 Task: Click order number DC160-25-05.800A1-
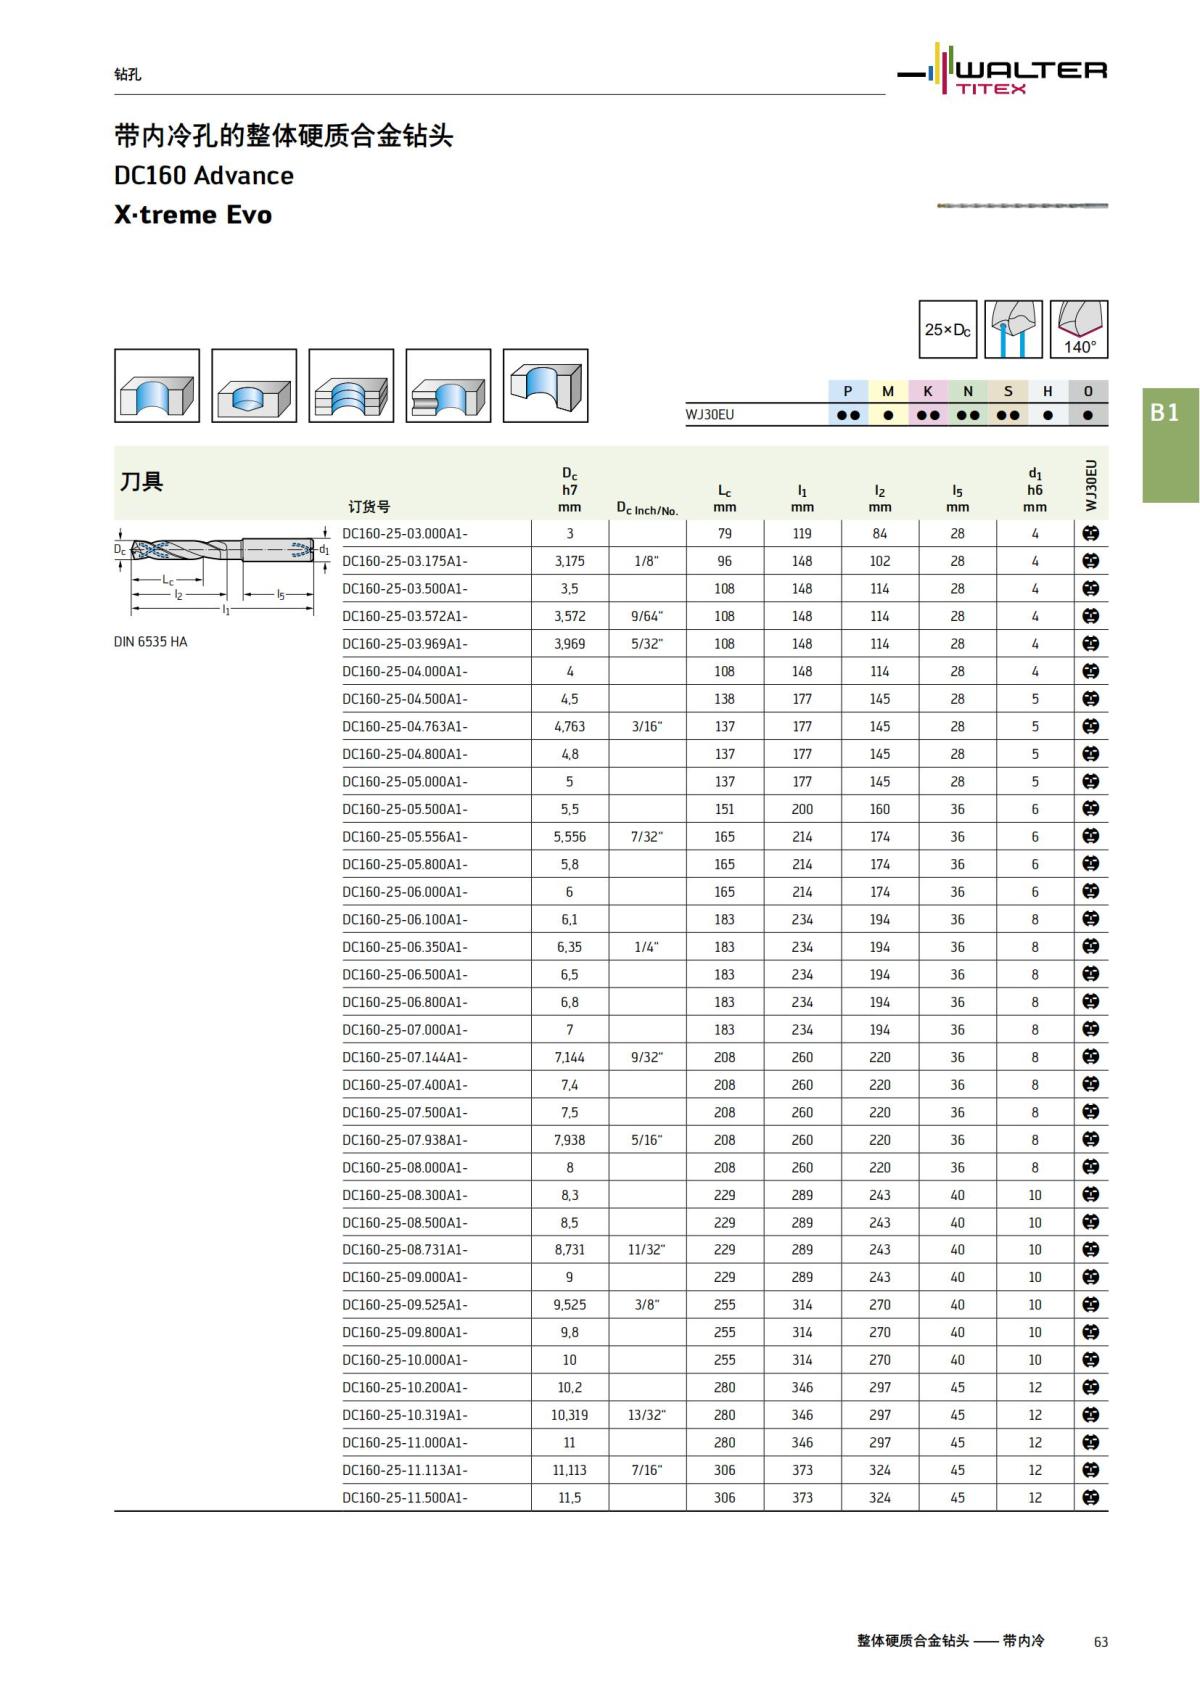(405, 864)
